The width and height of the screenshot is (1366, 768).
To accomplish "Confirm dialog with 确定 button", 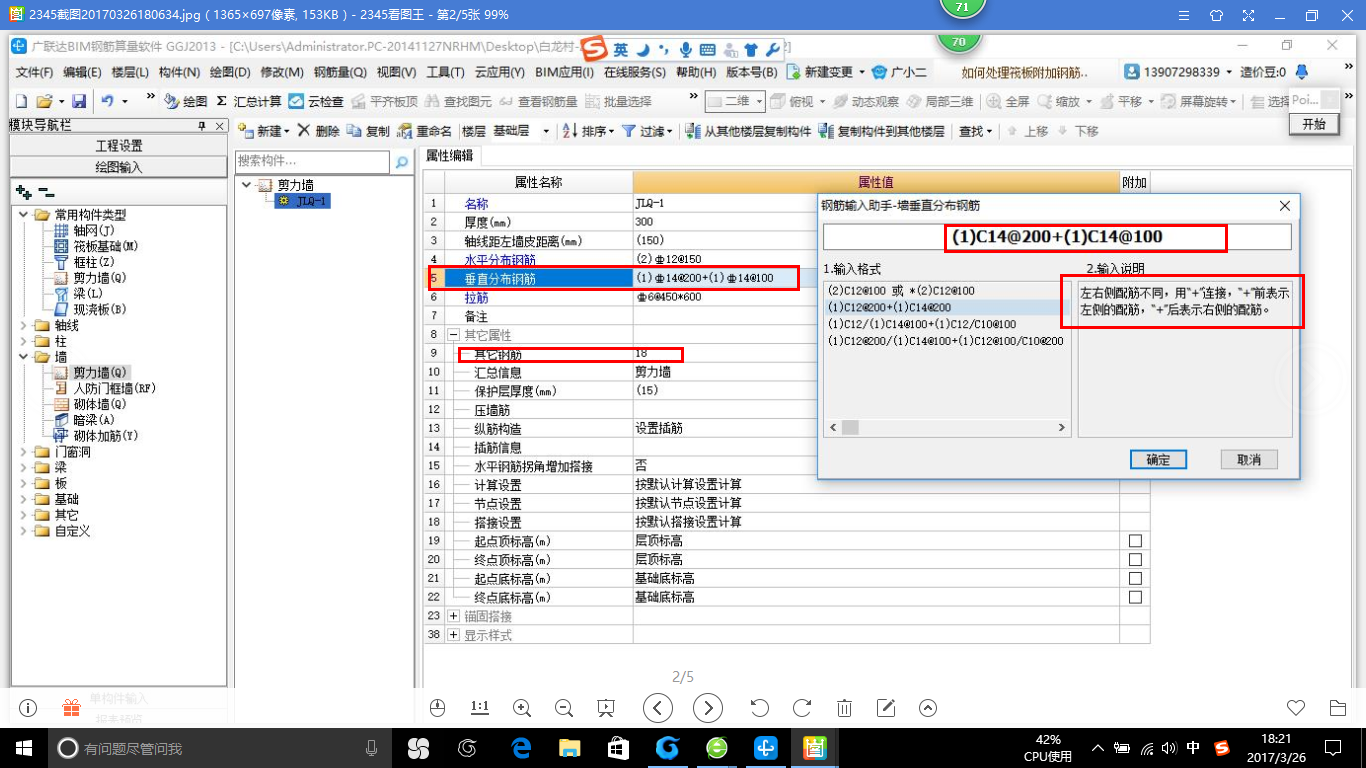I will tap(1158, 460).
